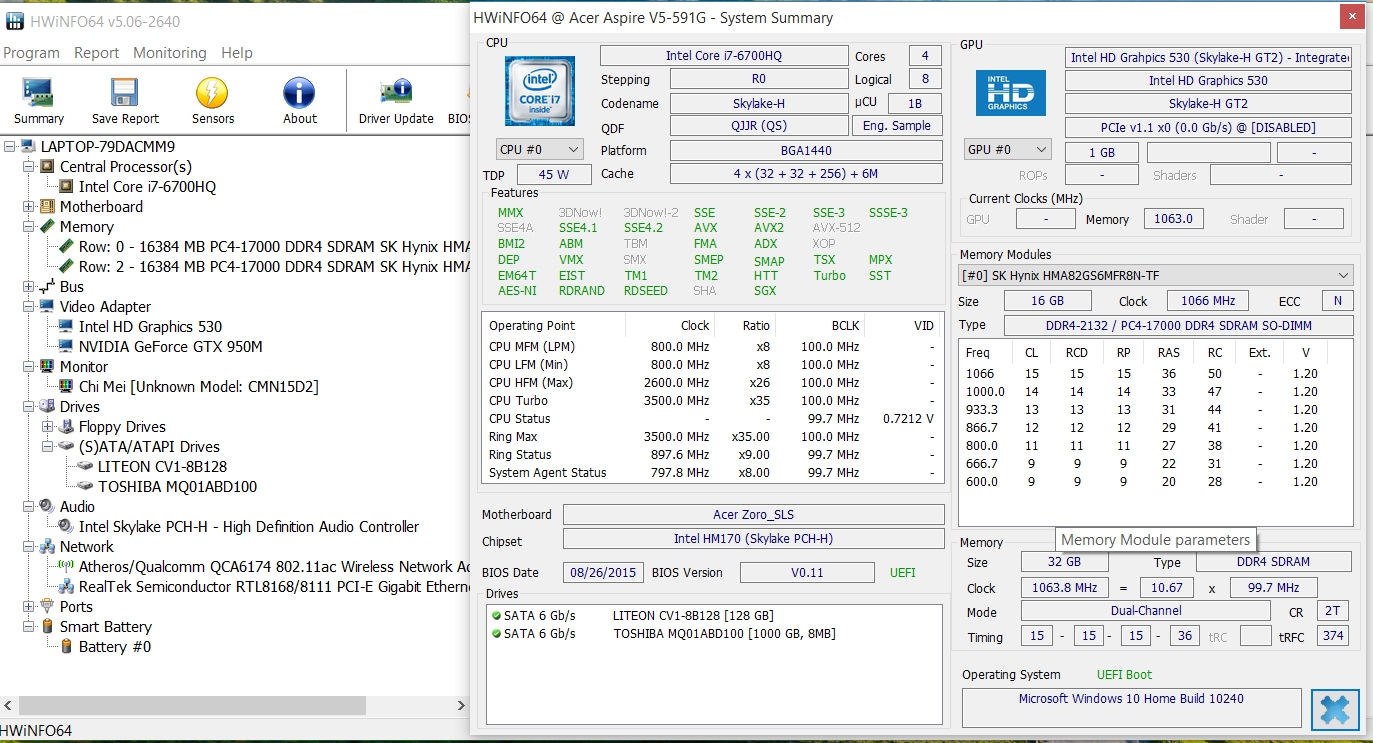The height and width of the screenshot is (743, 1373).
Task: Click the Drives node icon
Action: click(47, 407)
